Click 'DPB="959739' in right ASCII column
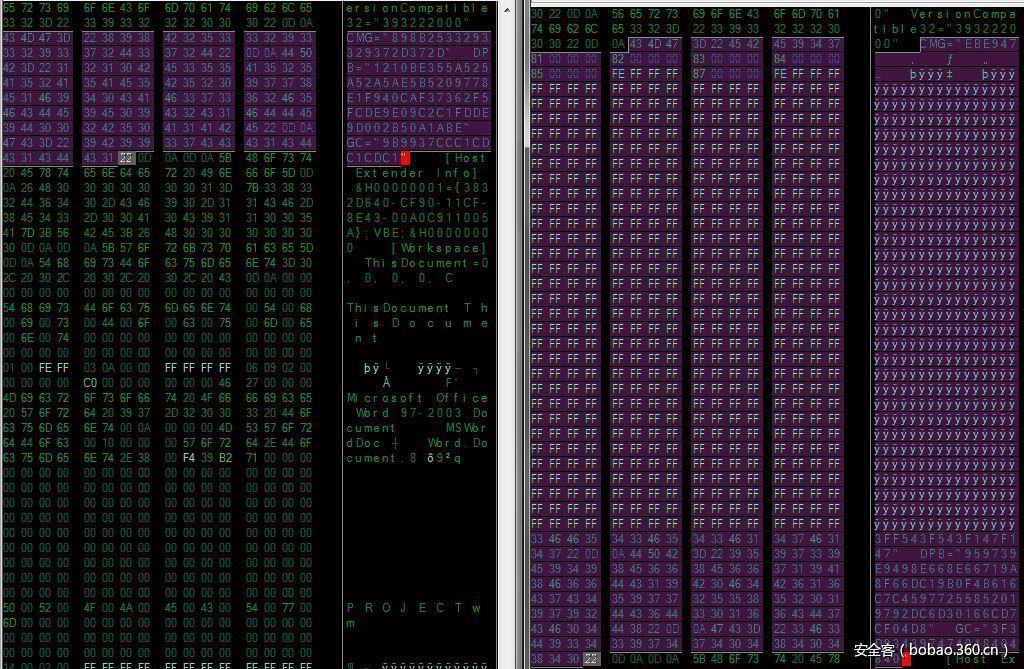This screenshot has height=669, width=1024. point(968,554)
